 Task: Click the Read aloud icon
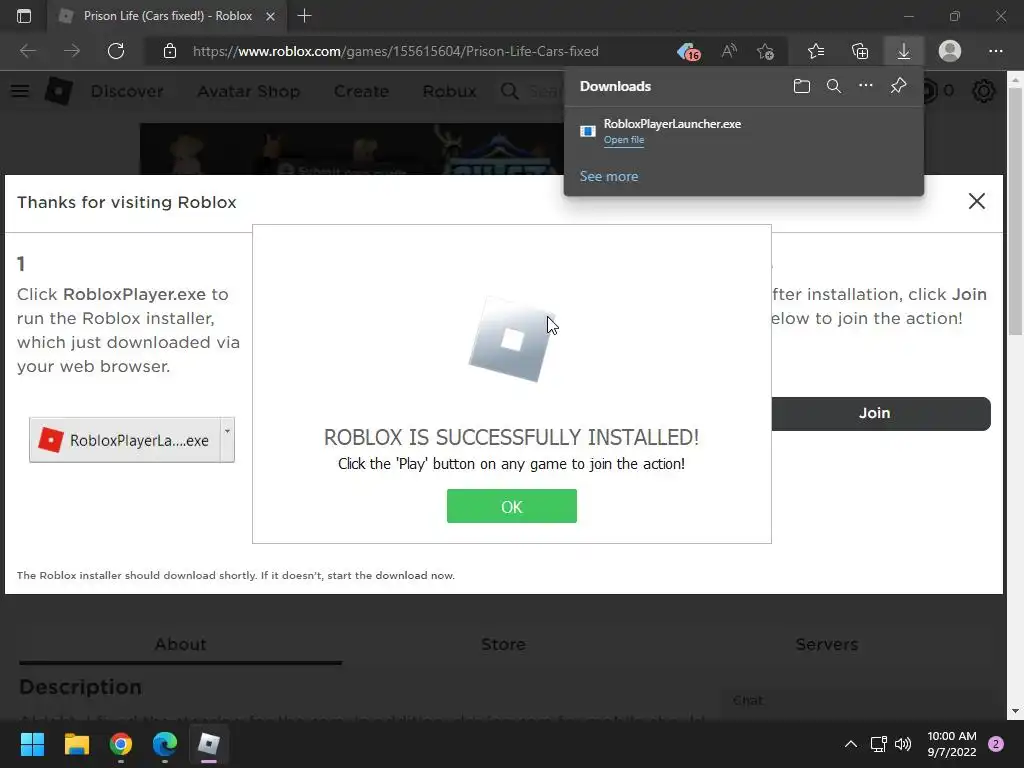tap(729, 51)
